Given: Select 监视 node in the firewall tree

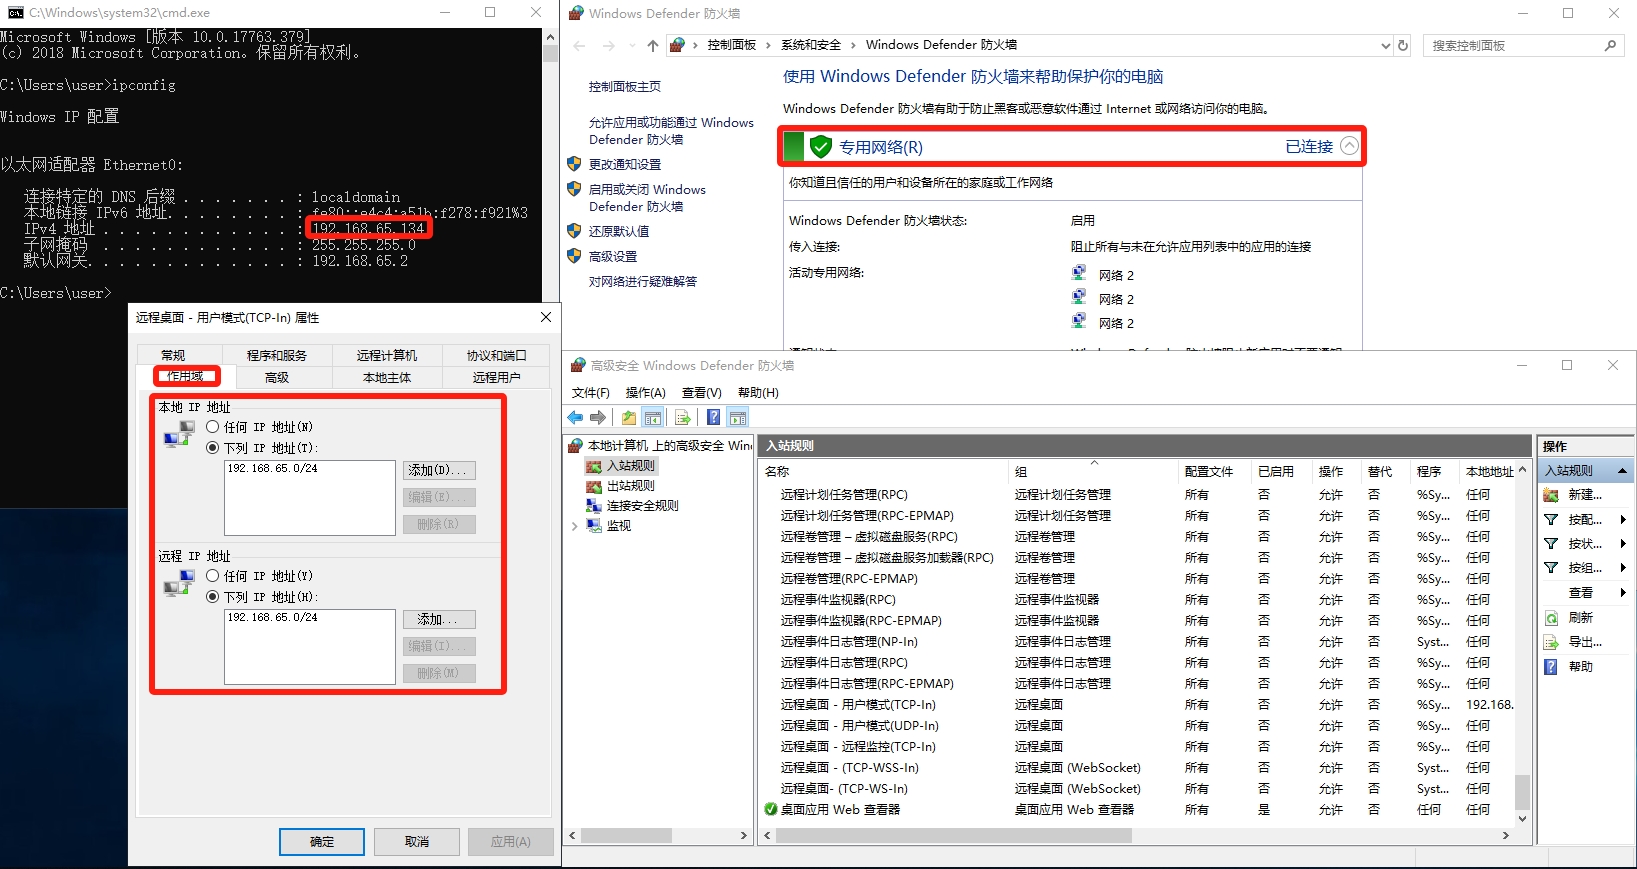Looking at the screenshot, I should (x=618, y=526).
